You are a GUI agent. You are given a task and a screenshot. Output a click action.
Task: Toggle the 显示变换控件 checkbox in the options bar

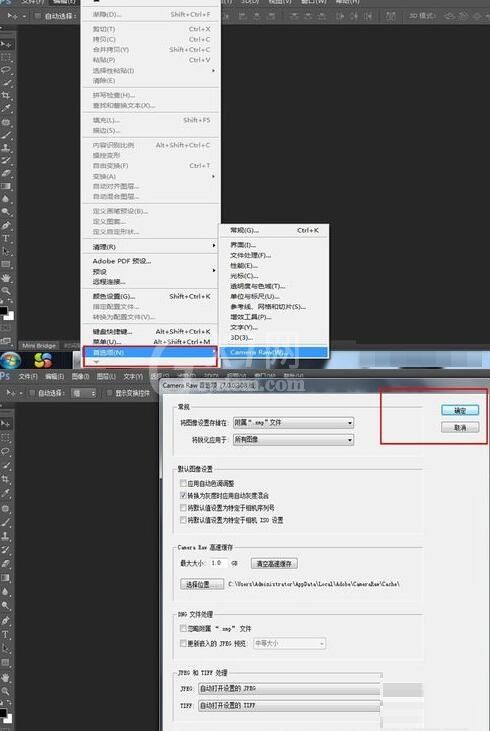pos(110,393)
